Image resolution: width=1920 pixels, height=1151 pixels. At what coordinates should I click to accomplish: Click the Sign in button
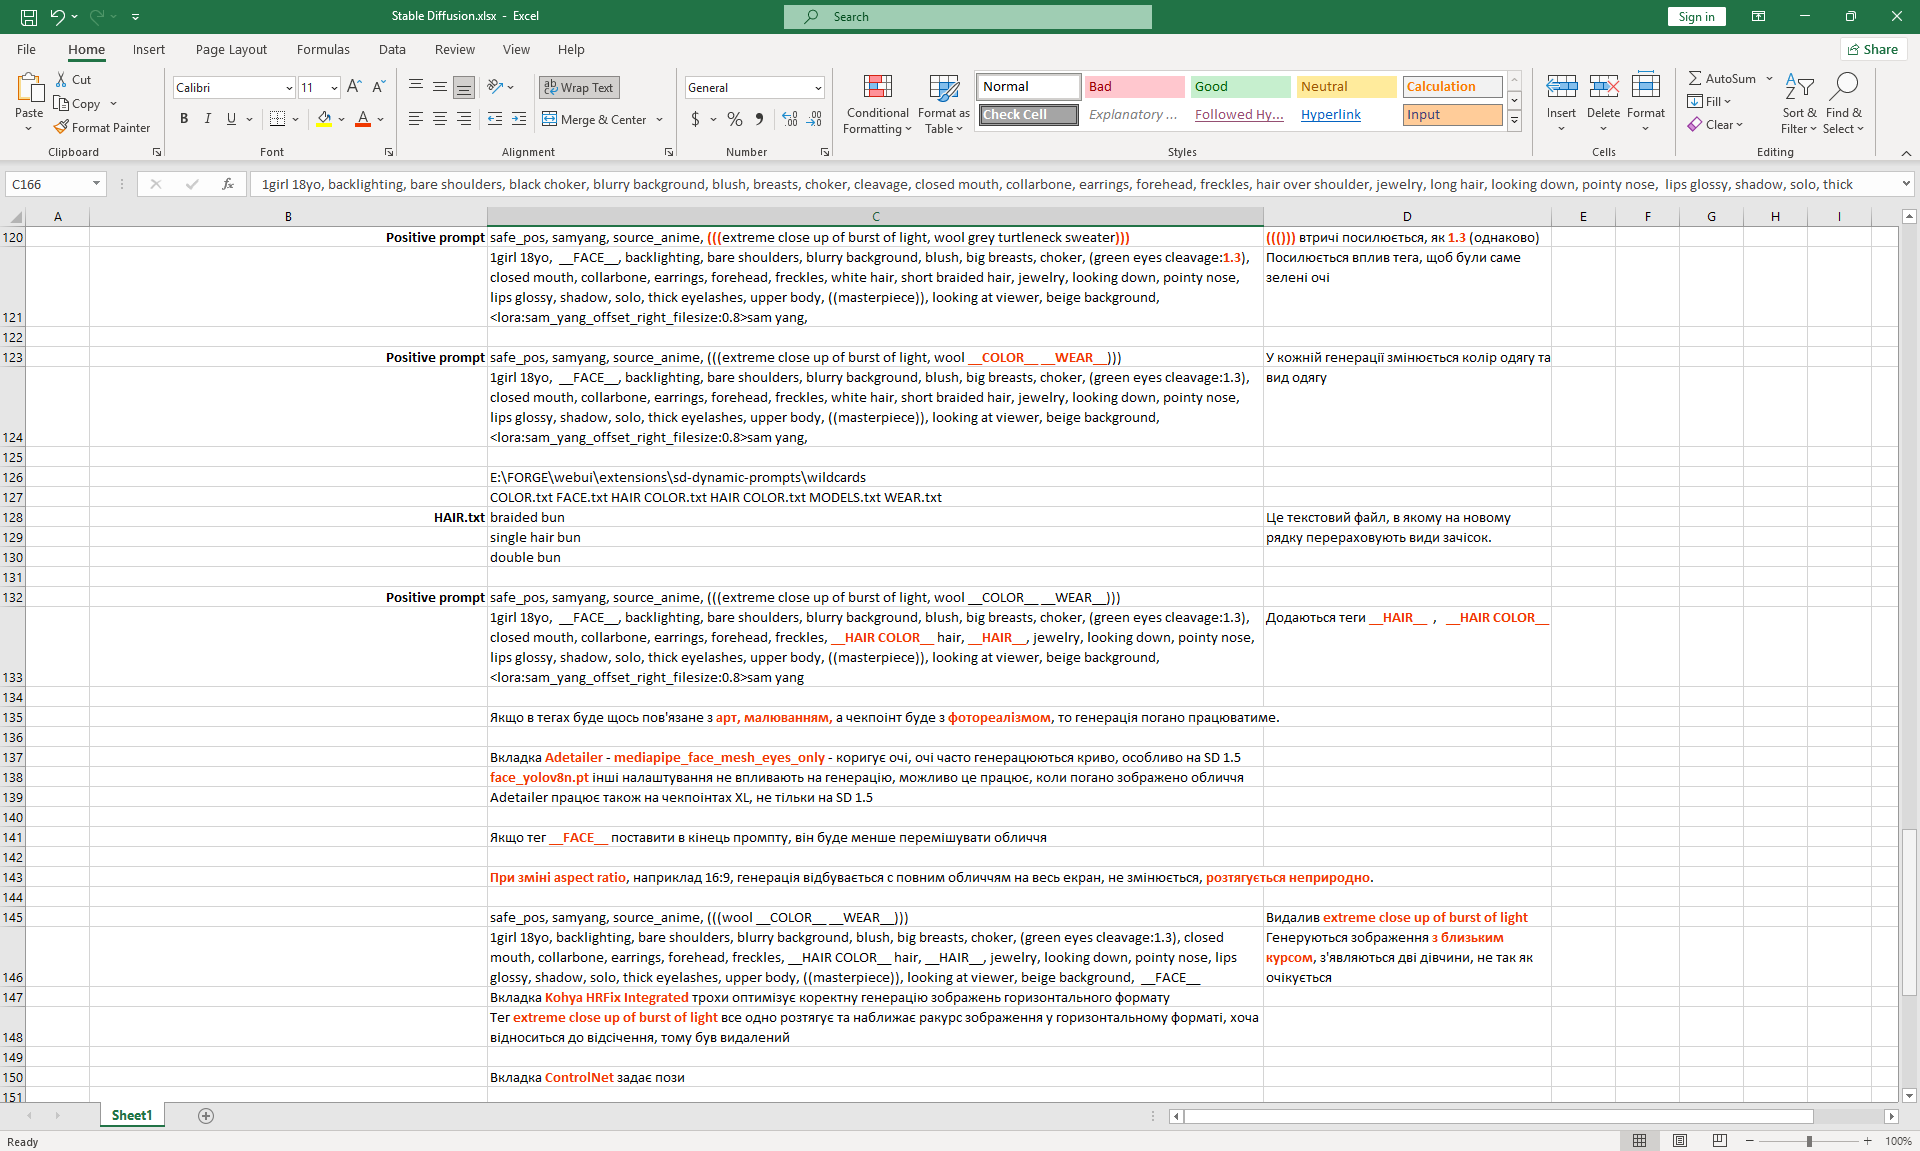point(1696,17)
